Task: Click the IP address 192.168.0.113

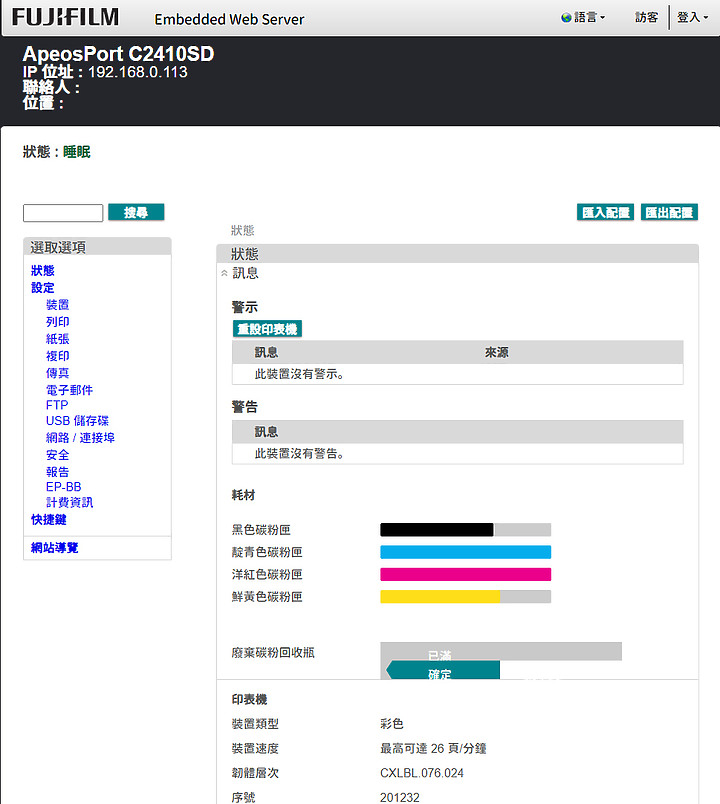Action: pyautogui.click(x=138, y=72)
